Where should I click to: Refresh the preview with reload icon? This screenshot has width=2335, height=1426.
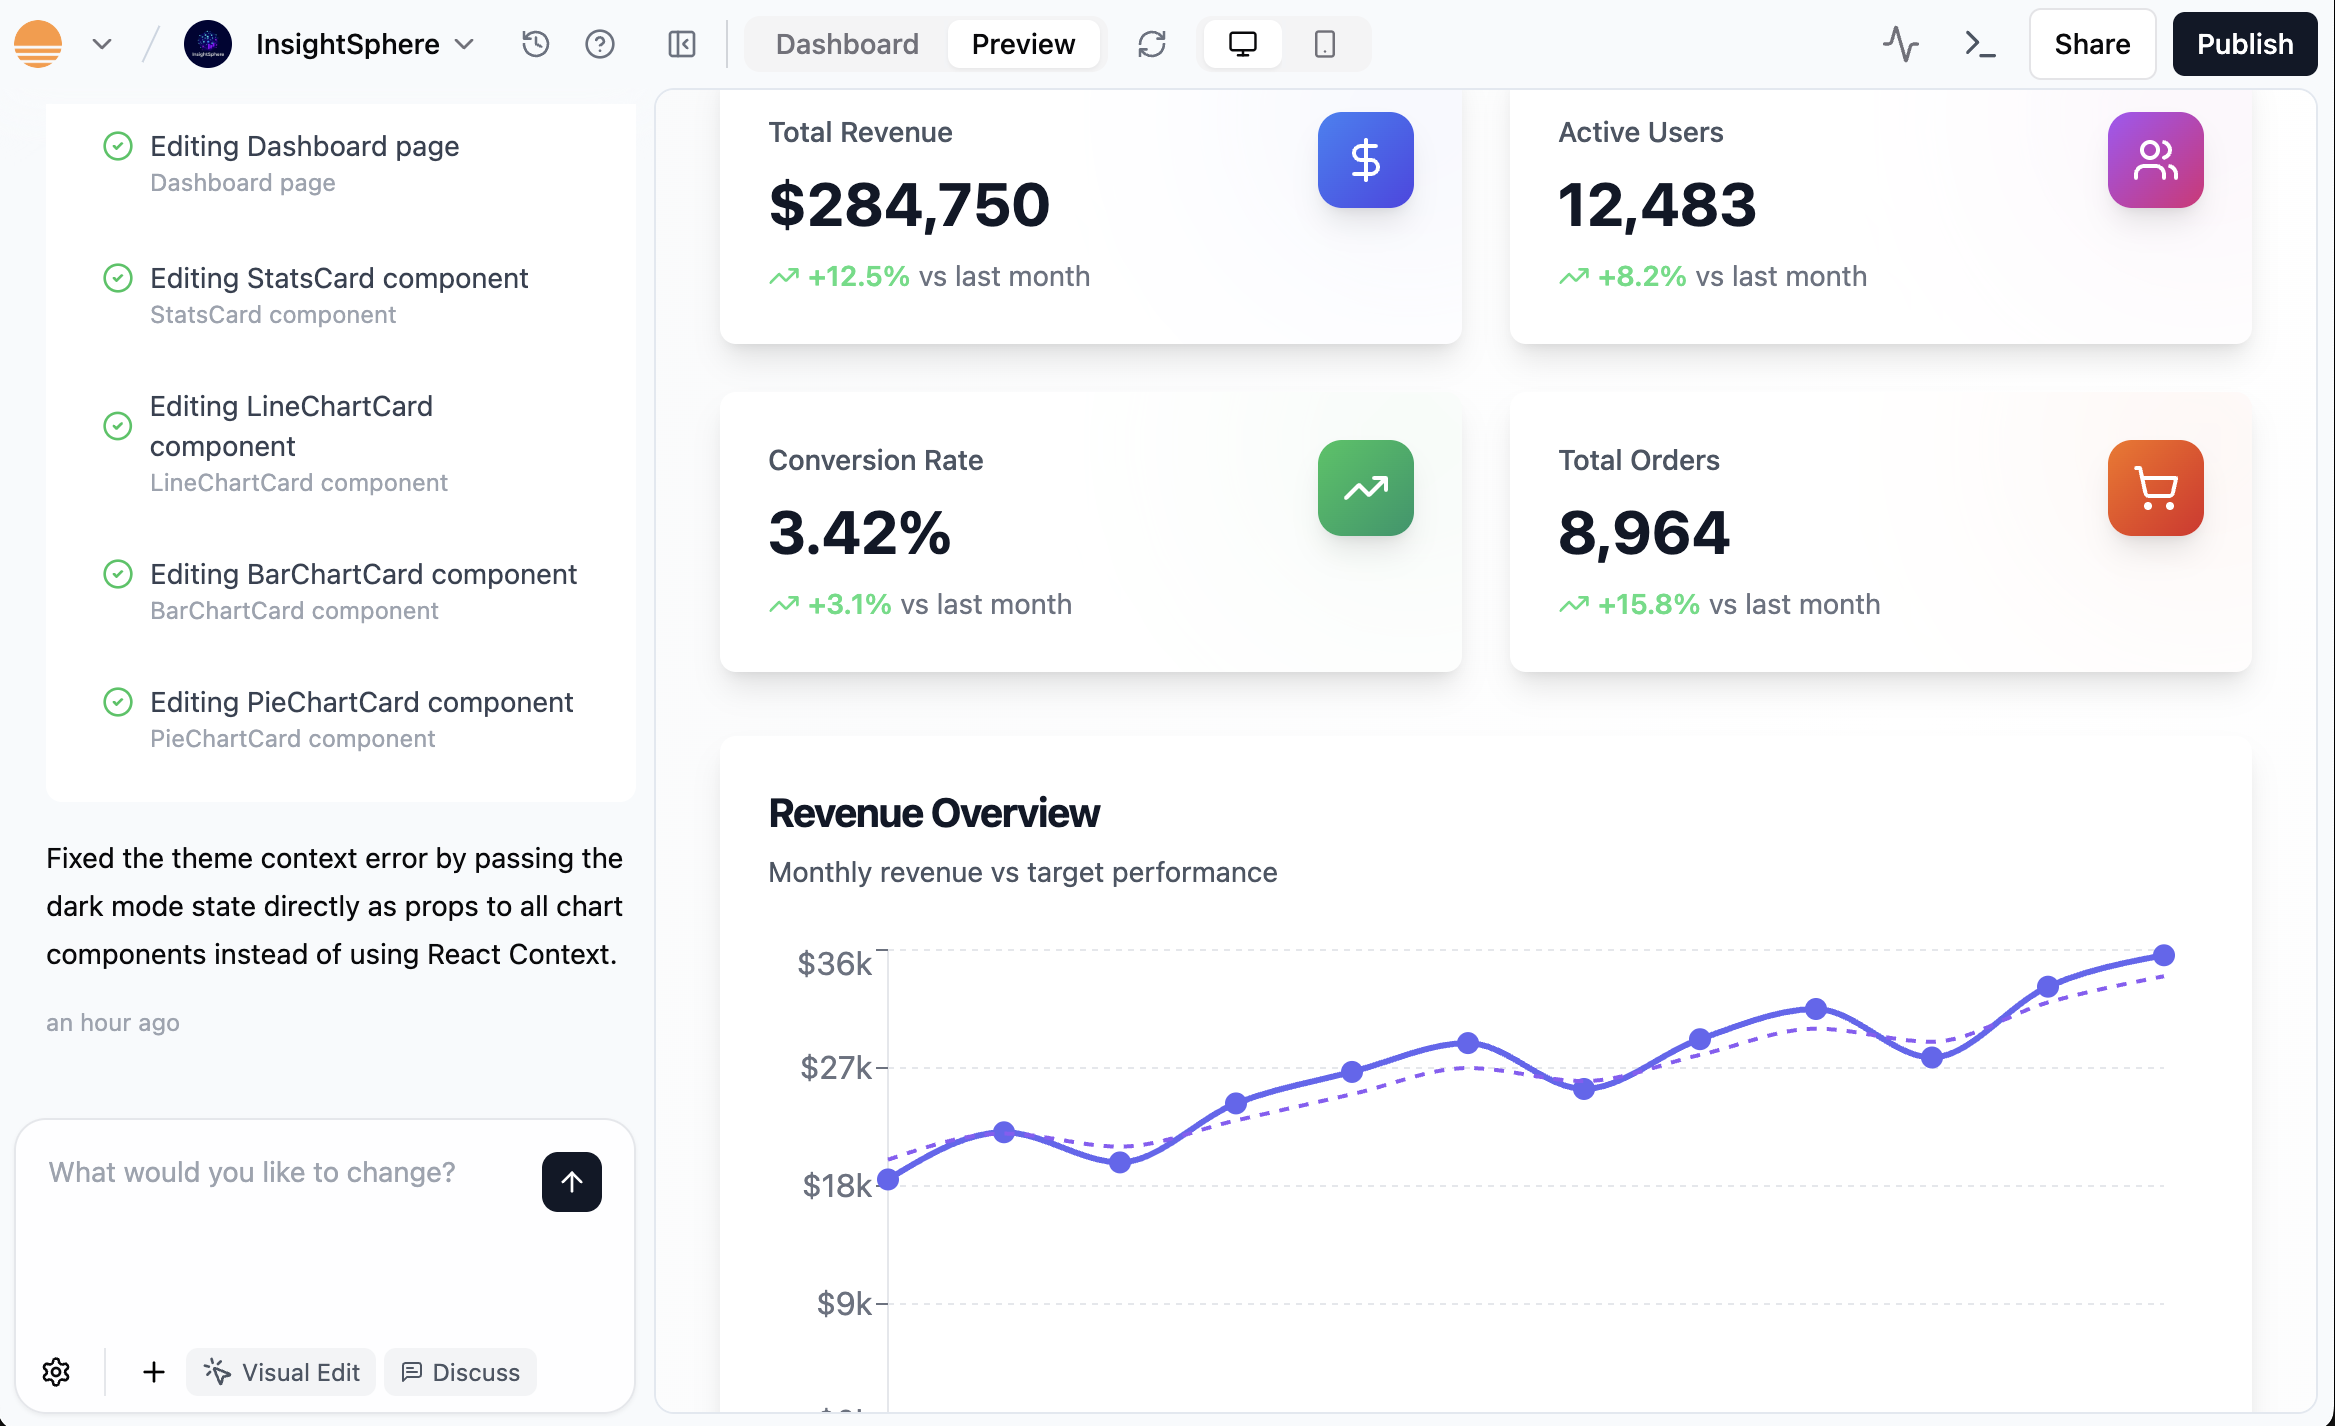1152,44
